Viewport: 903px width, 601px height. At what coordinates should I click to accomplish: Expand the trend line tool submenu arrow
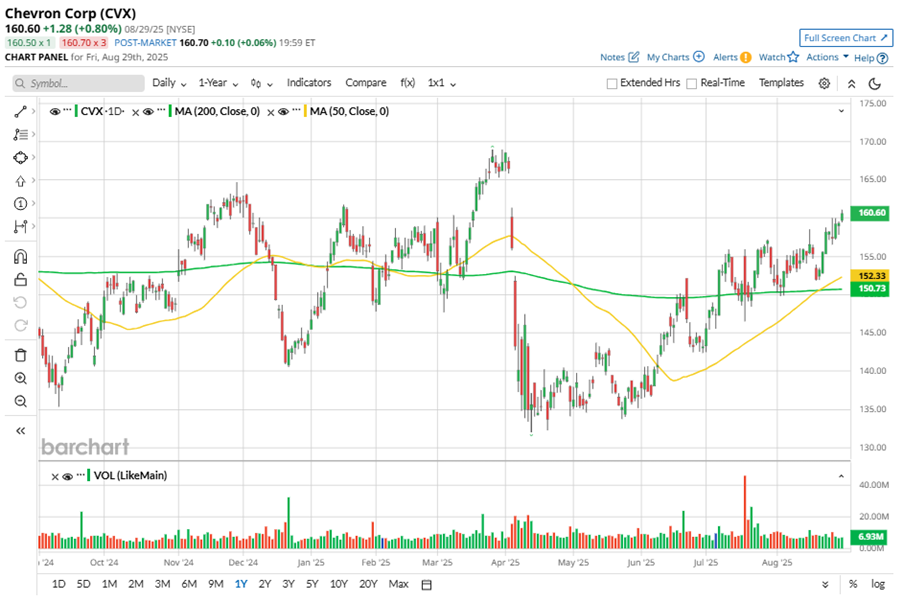coord(33,111)
